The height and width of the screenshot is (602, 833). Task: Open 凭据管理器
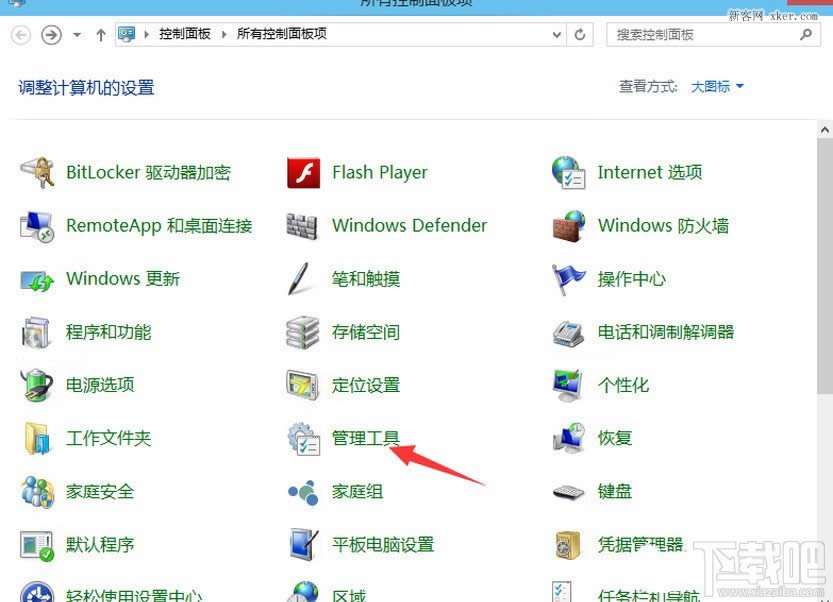[x=642, y=544]
